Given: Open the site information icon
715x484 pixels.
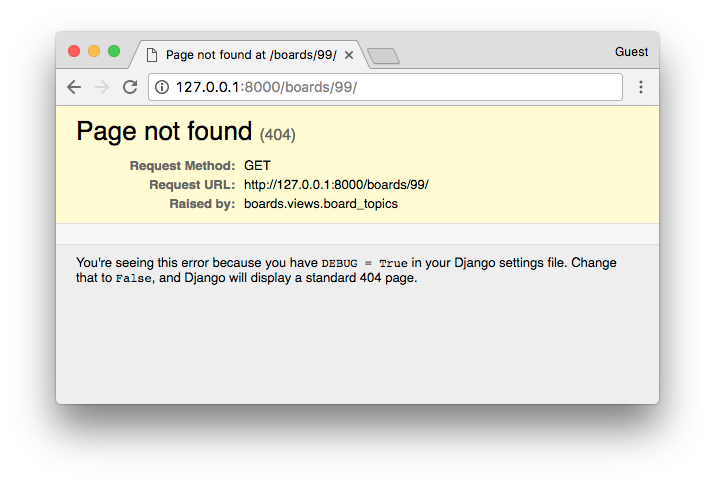Looking at the screenshot, I should (x=162, y=87).
